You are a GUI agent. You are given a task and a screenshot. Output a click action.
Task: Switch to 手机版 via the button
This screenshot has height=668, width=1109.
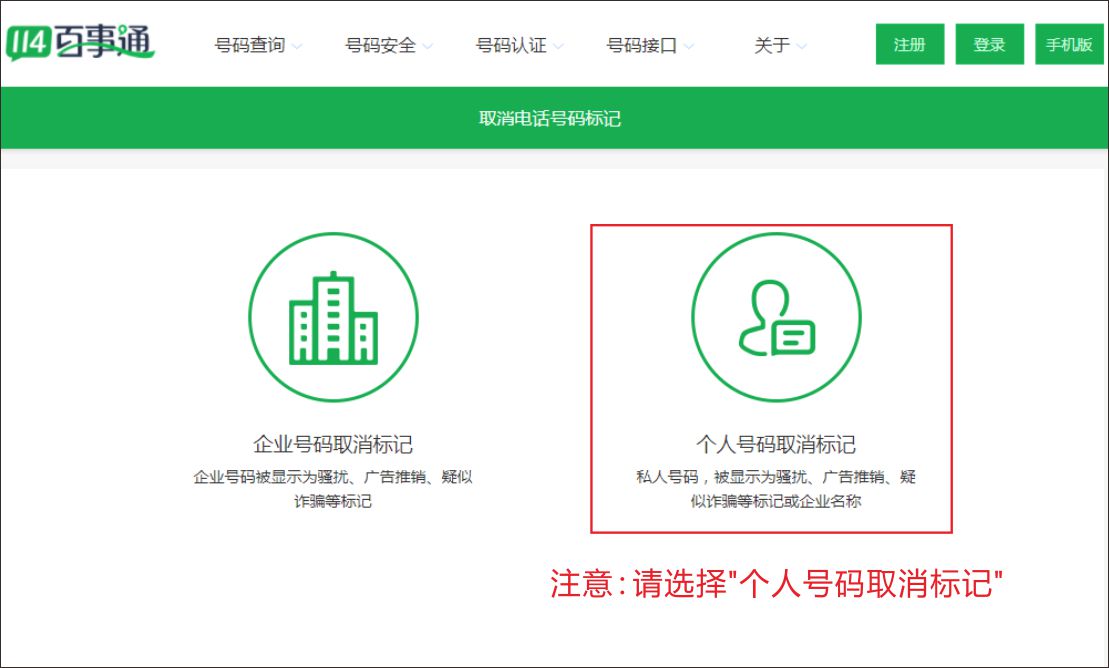[1069, 44]
